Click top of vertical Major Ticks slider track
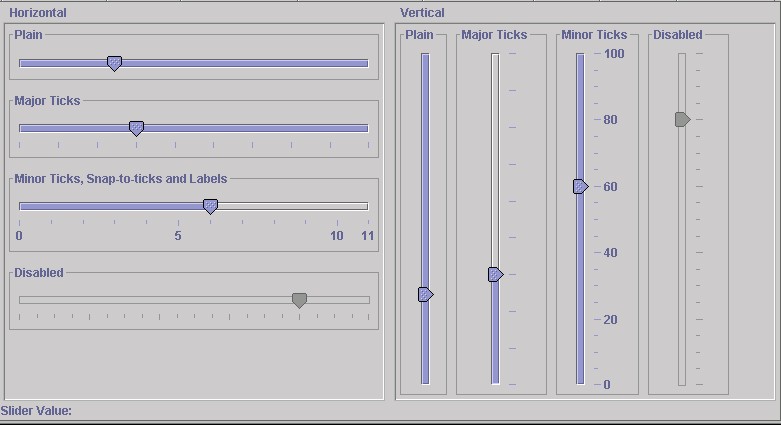This screenshot has width=781, height=425. [x=495, y=58]
